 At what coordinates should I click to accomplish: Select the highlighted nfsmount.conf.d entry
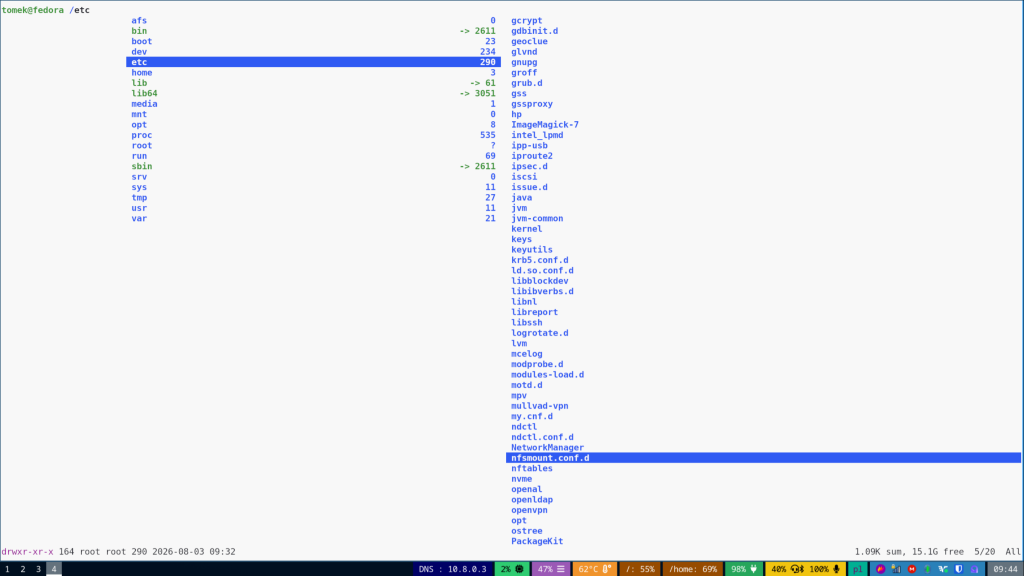763,458
